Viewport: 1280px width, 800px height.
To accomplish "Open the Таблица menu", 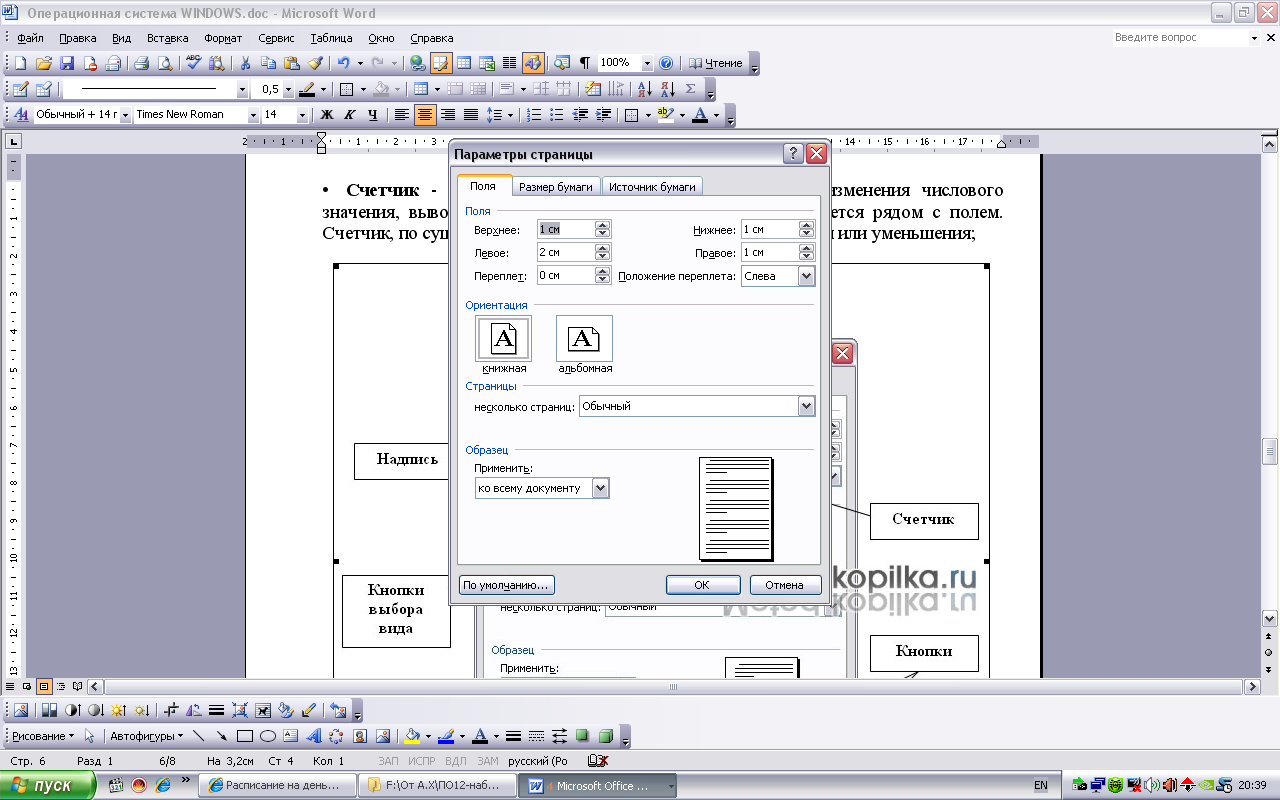I will [x=331, y=38].
